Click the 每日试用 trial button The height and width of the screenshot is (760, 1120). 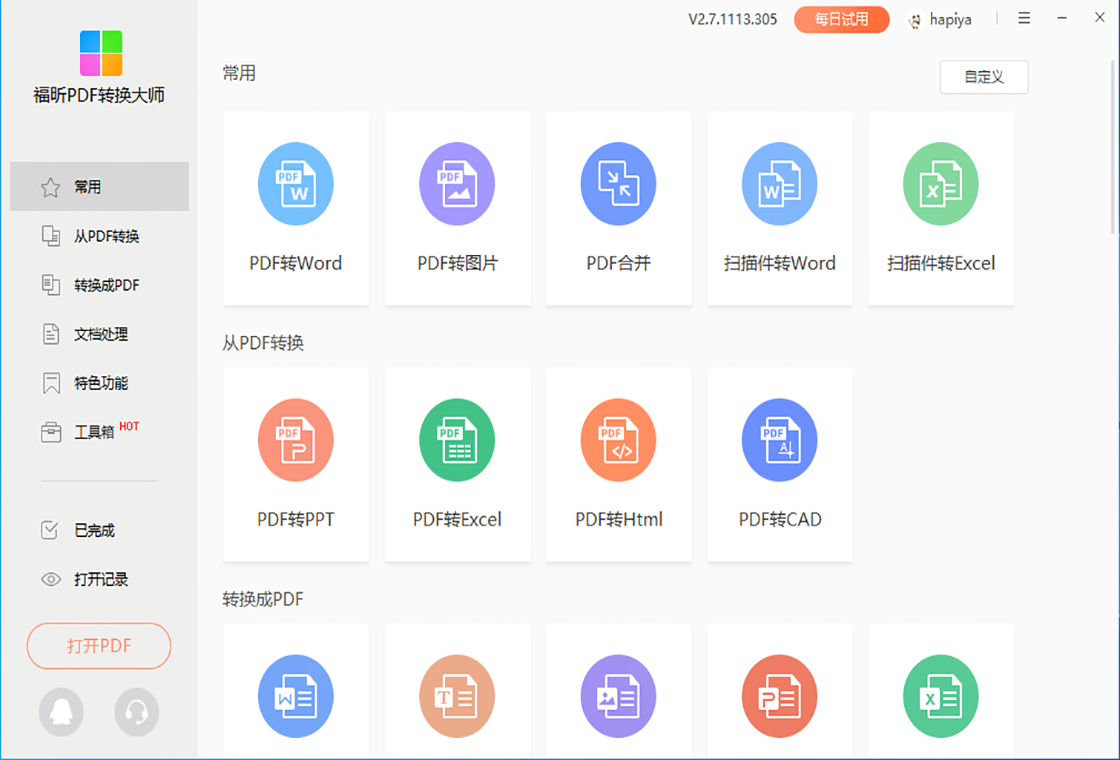(x=841, y=19)
